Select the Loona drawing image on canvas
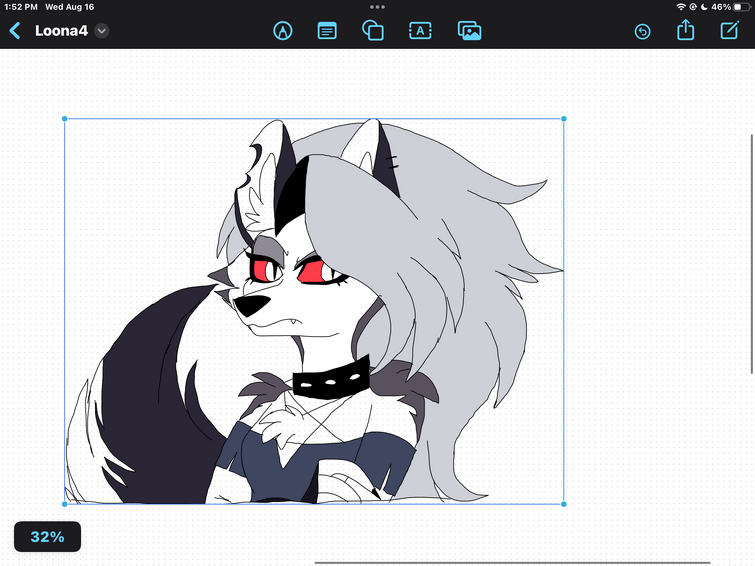This screenshot has height=566, width=755. [314, 311]
